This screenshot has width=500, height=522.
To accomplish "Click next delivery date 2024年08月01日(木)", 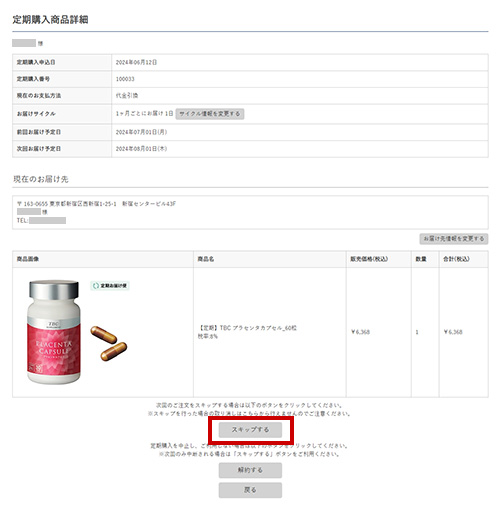I will tap(141, 149).
